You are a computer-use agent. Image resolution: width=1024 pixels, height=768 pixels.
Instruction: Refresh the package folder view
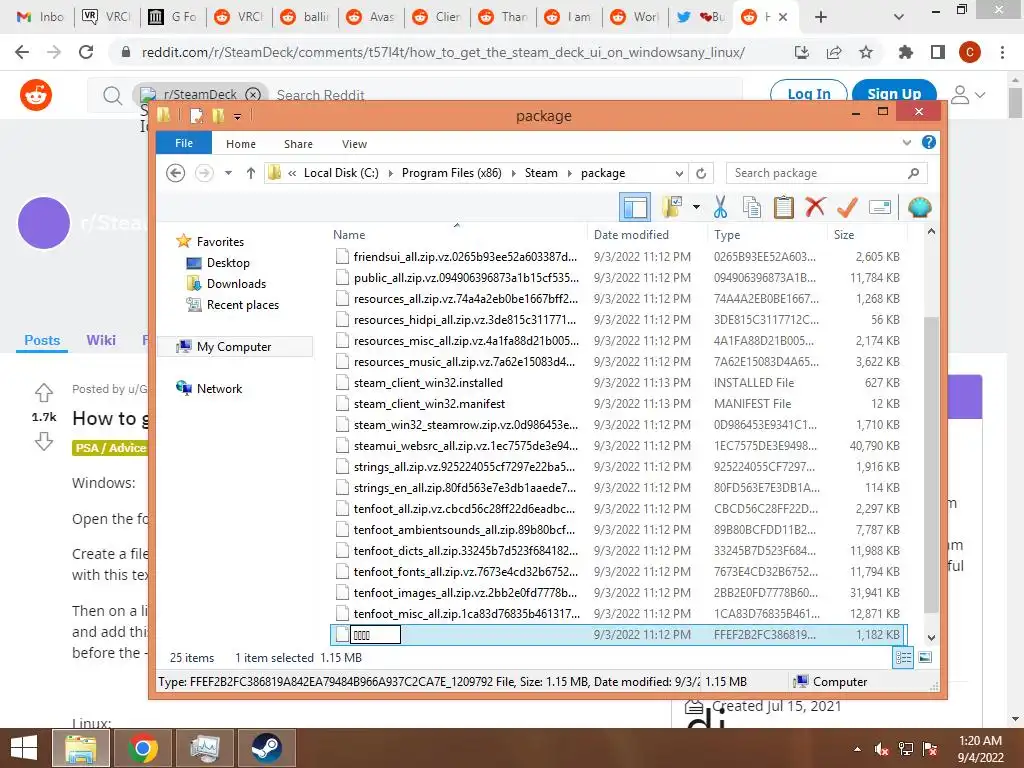point(701,173)
